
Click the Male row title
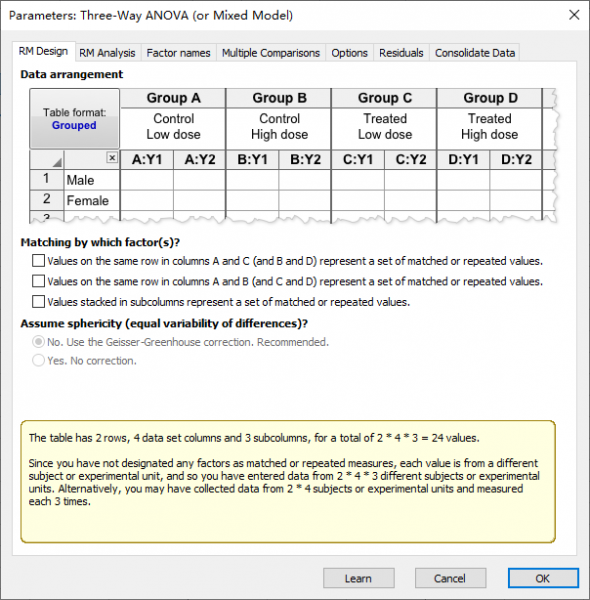coord(92,180)
